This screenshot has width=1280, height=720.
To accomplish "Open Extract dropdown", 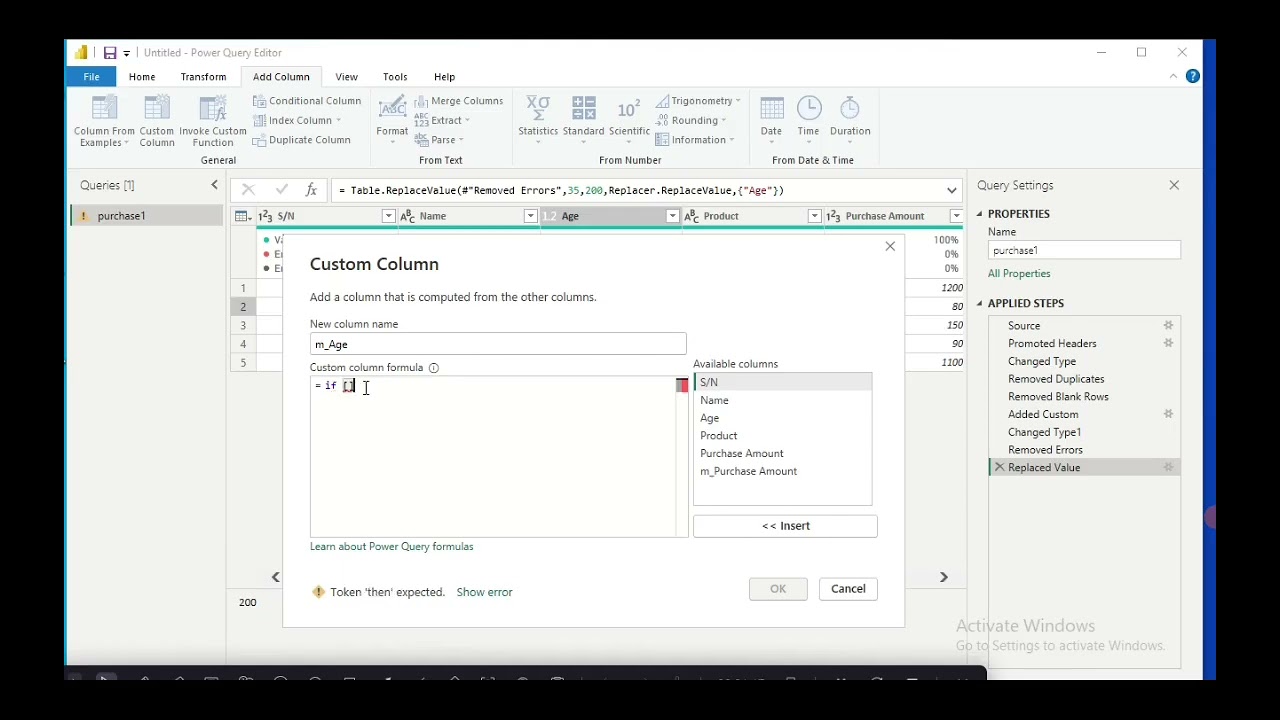I will click(442, 120).
